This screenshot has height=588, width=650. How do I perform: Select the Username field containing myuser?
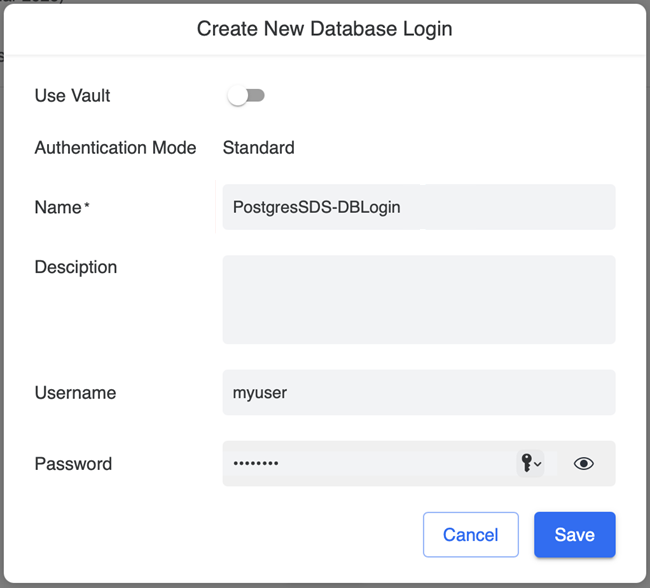tap(418, 393)
